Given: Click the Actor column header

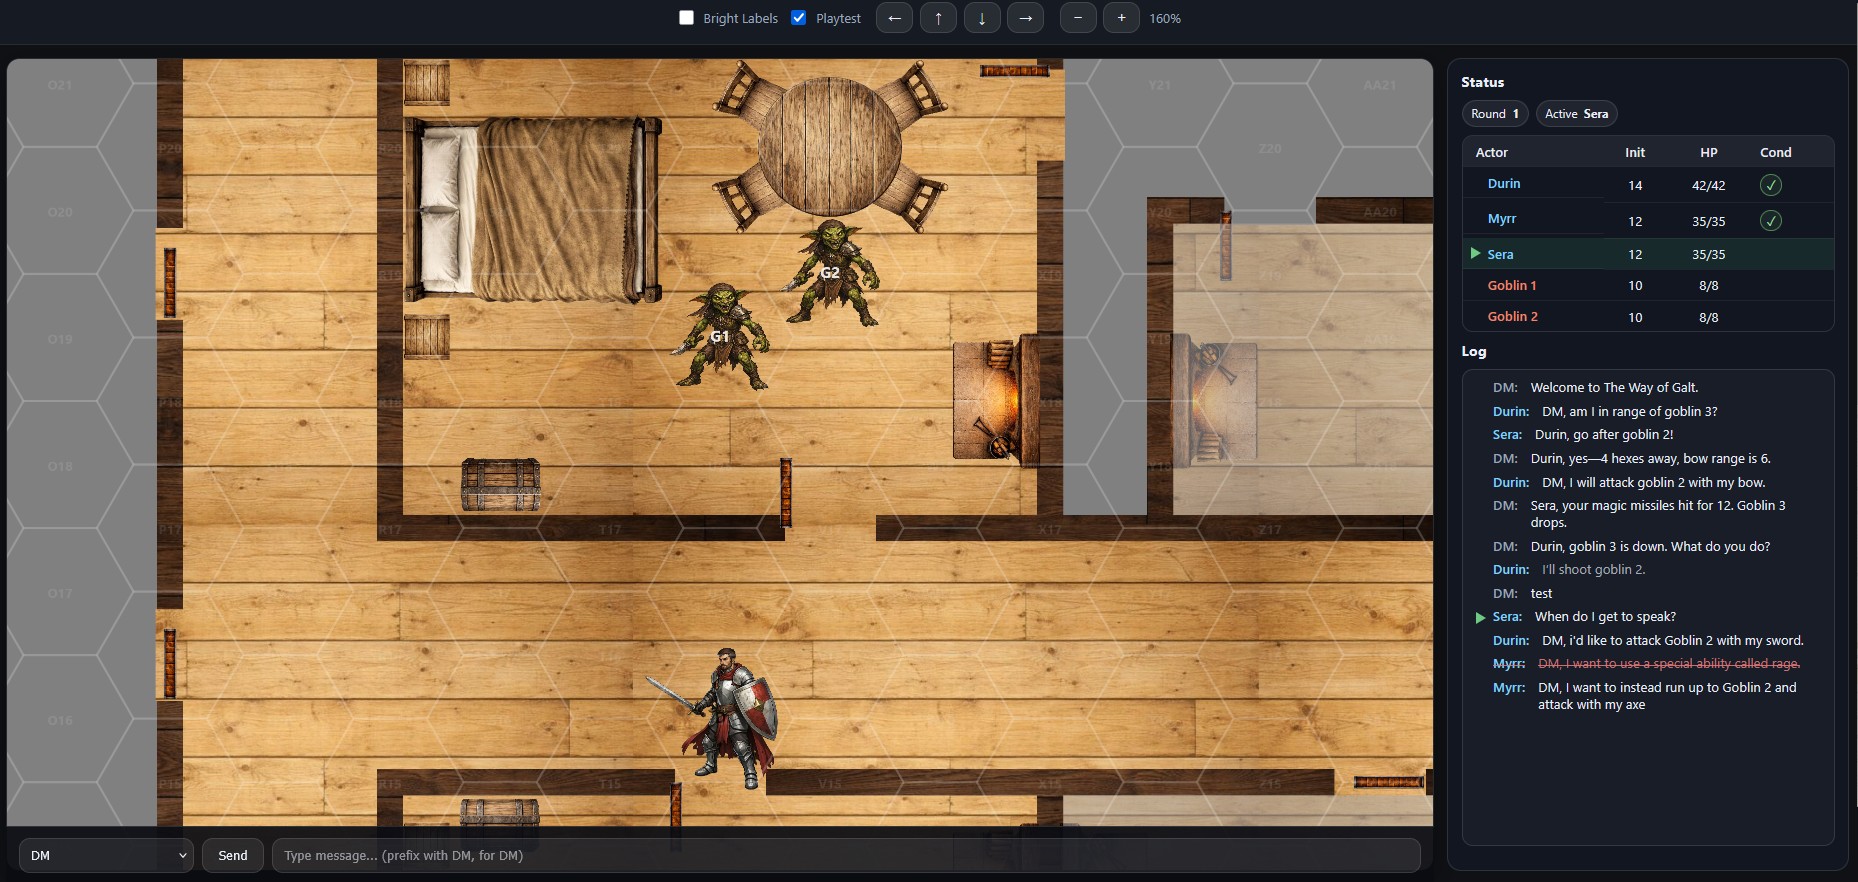Looking at the screenshot, I should (1491, 153).
